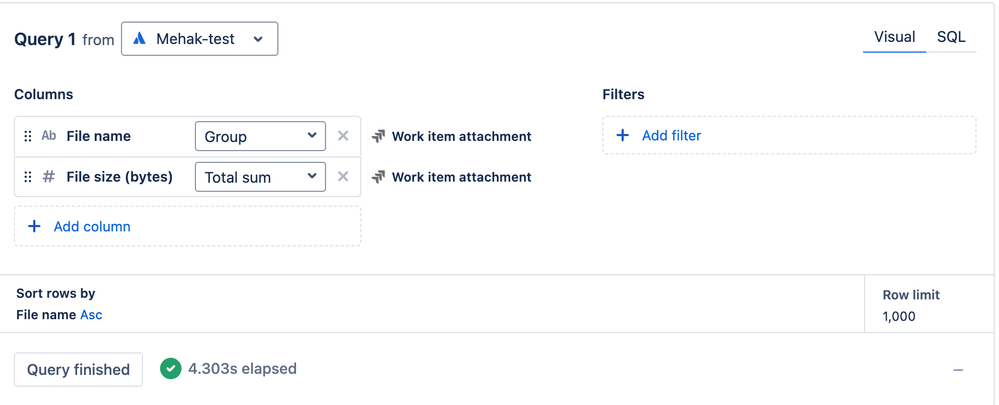Viewport: 999px width, 405px height.
Task: Click the green query success checkmark
Action: click(171, 369)
